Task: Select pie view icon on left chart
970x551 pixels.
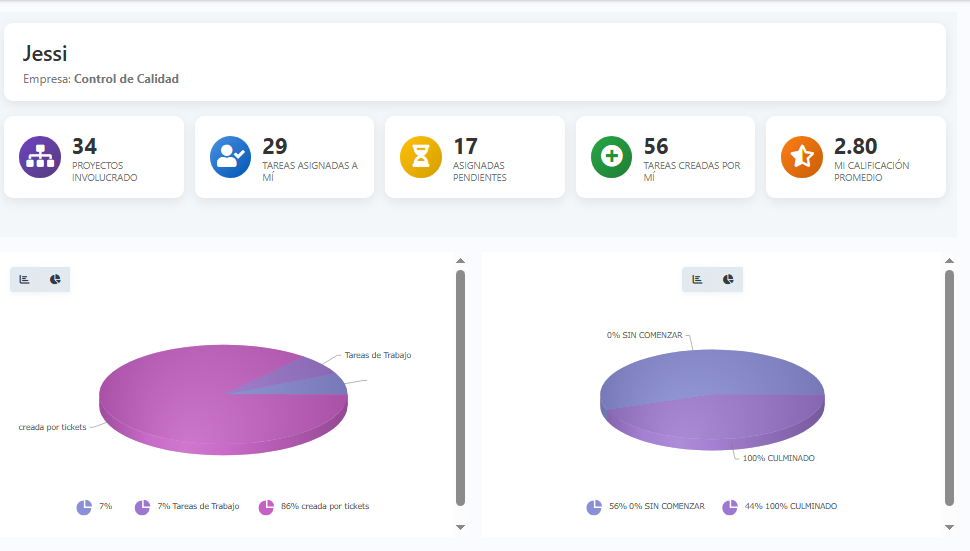Action: tap(55, 279)
